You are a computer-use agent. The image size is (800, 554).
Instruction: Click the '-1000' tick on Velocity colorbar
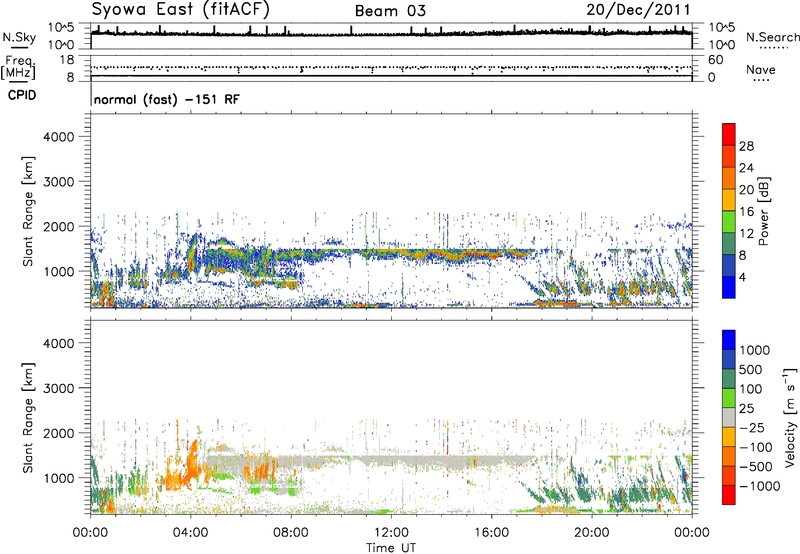coord(759,486)
